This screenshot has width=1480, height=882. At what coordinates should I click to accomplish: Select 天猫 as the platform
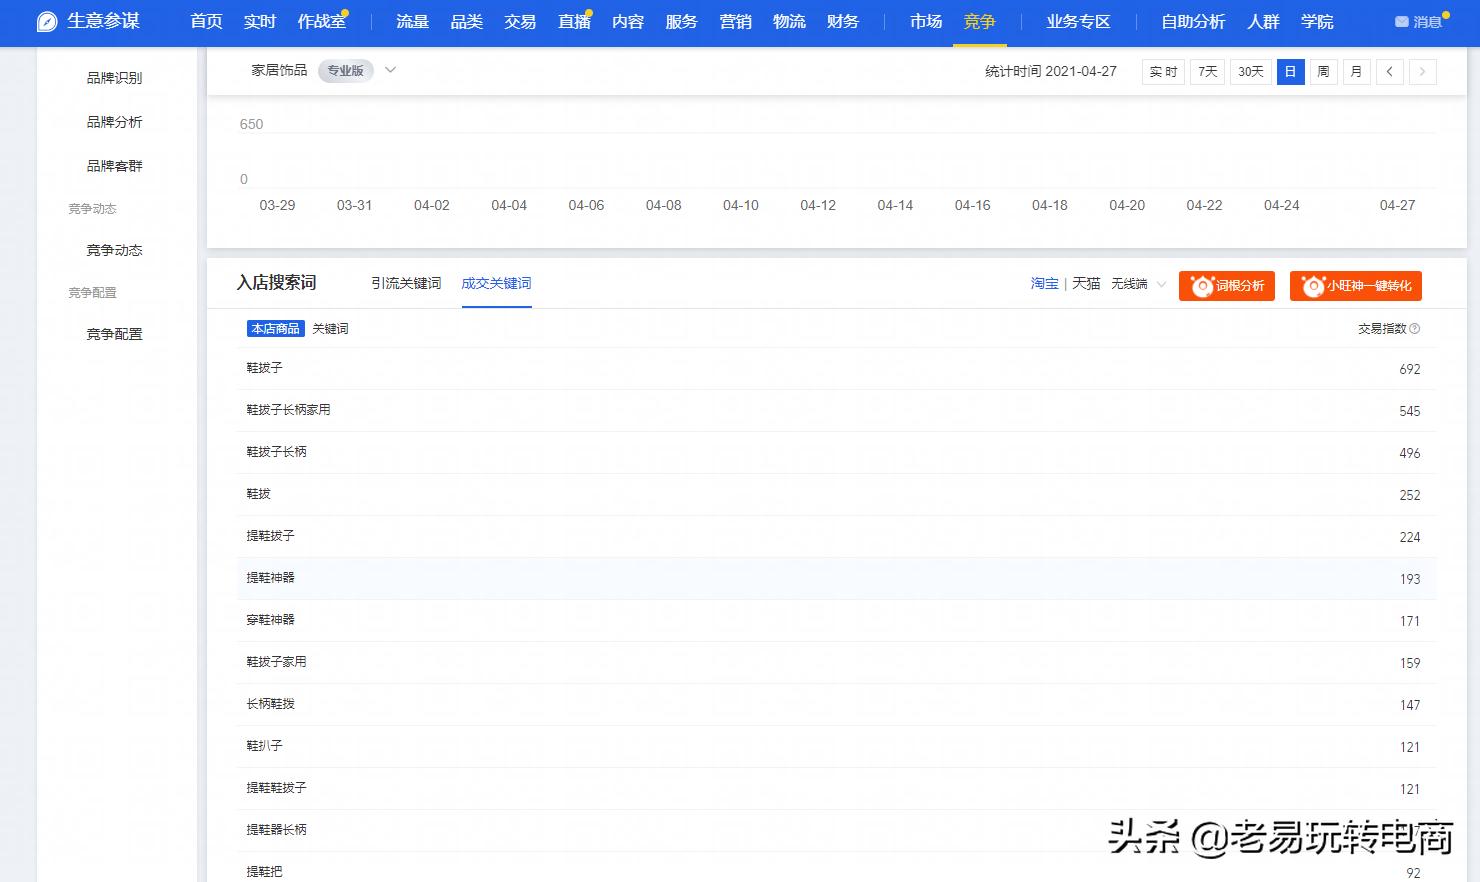point(1085,284)
